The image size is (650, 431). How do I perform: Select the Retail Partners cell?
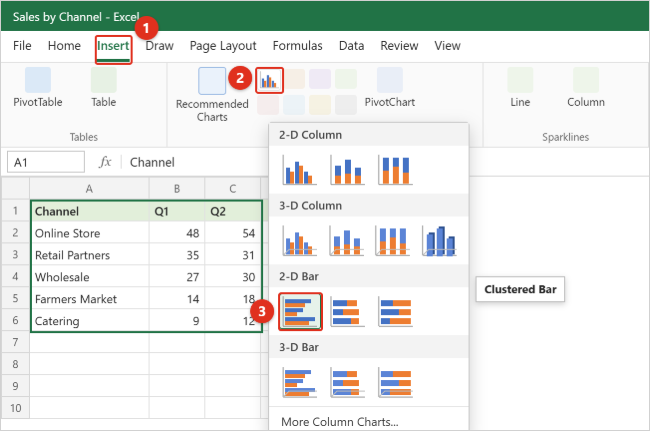point(90,255)
